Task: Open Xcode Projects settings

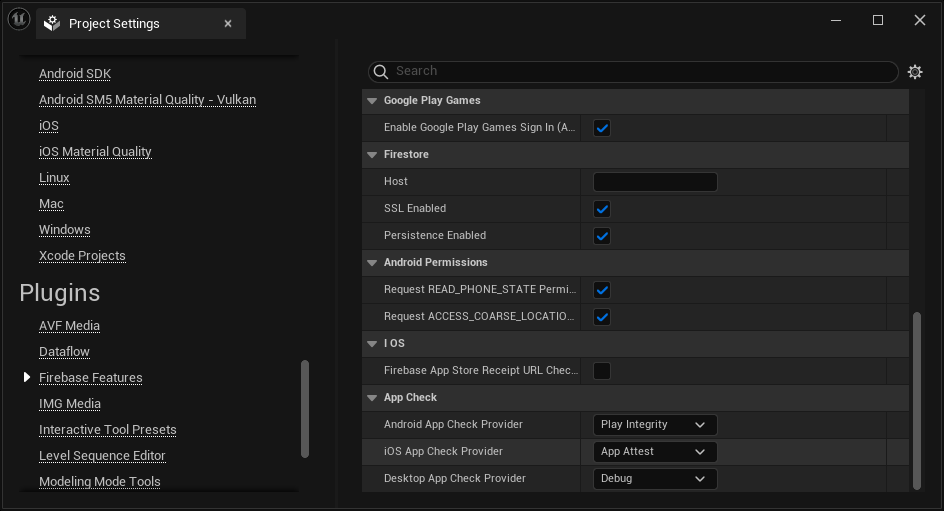Action: click(x=82, y=255)
